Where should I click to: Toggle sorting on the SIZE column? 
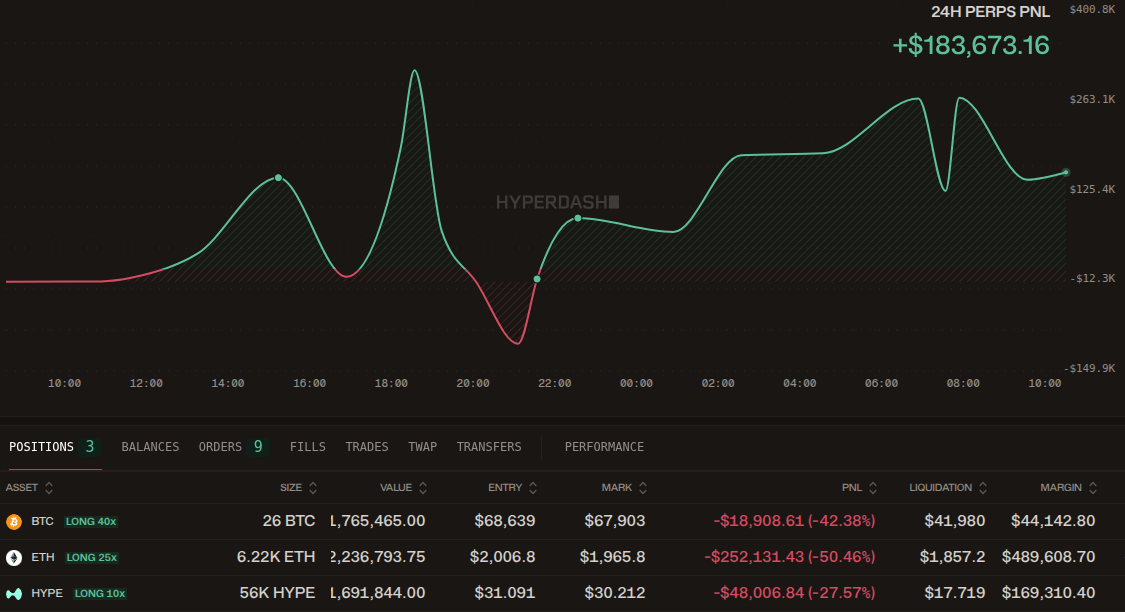click(313, 487)
